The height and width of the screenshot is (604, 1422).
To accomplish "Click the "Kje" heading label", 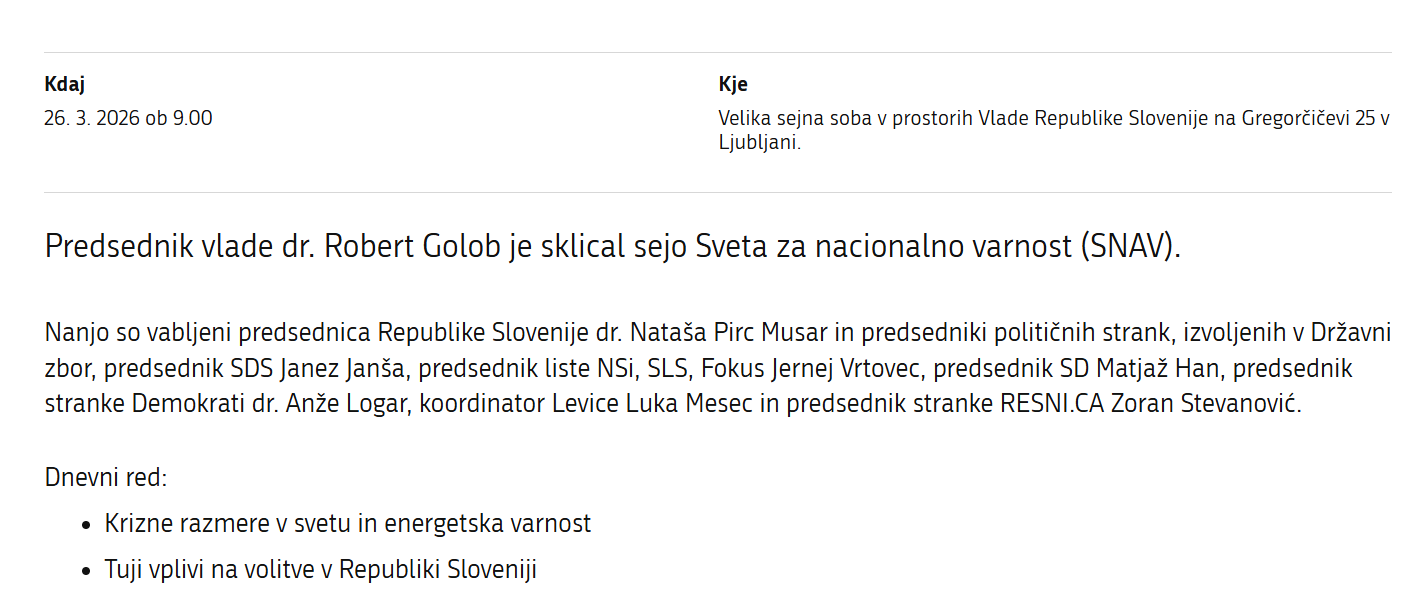I will (732, 84).
